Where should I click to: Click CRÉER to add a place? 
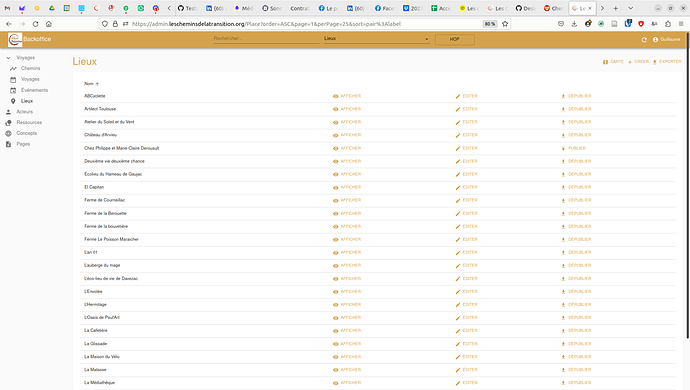pos(638,62)
